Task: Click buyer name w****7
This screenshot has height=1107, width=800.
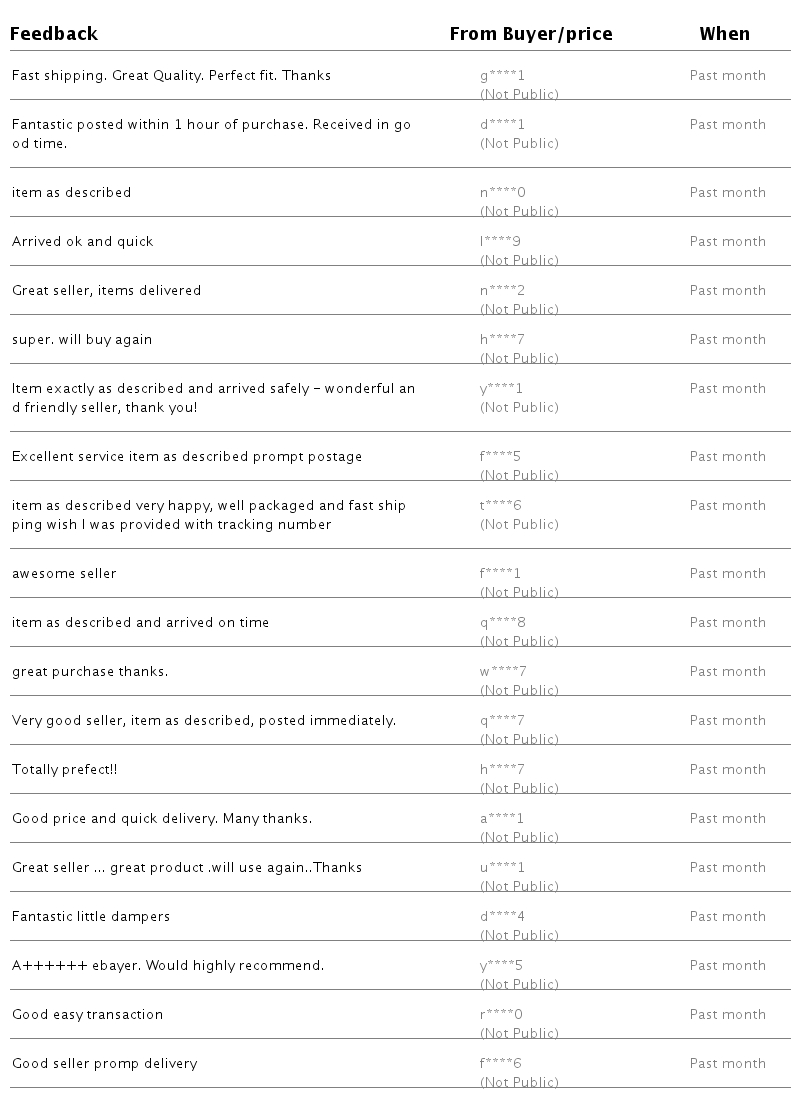Action: pyautogui.click(x=502, y=672)
